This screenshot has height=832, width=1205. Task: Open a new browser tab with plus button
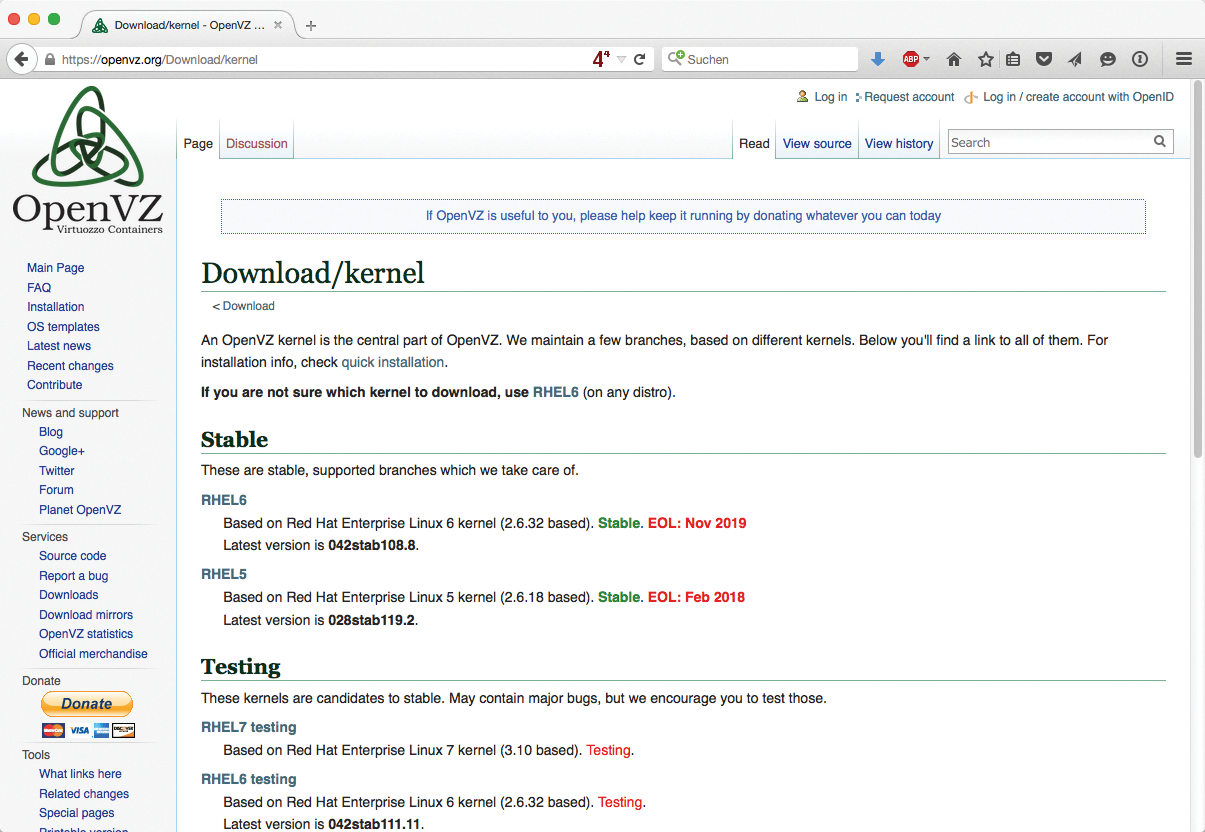coord(311,25)
